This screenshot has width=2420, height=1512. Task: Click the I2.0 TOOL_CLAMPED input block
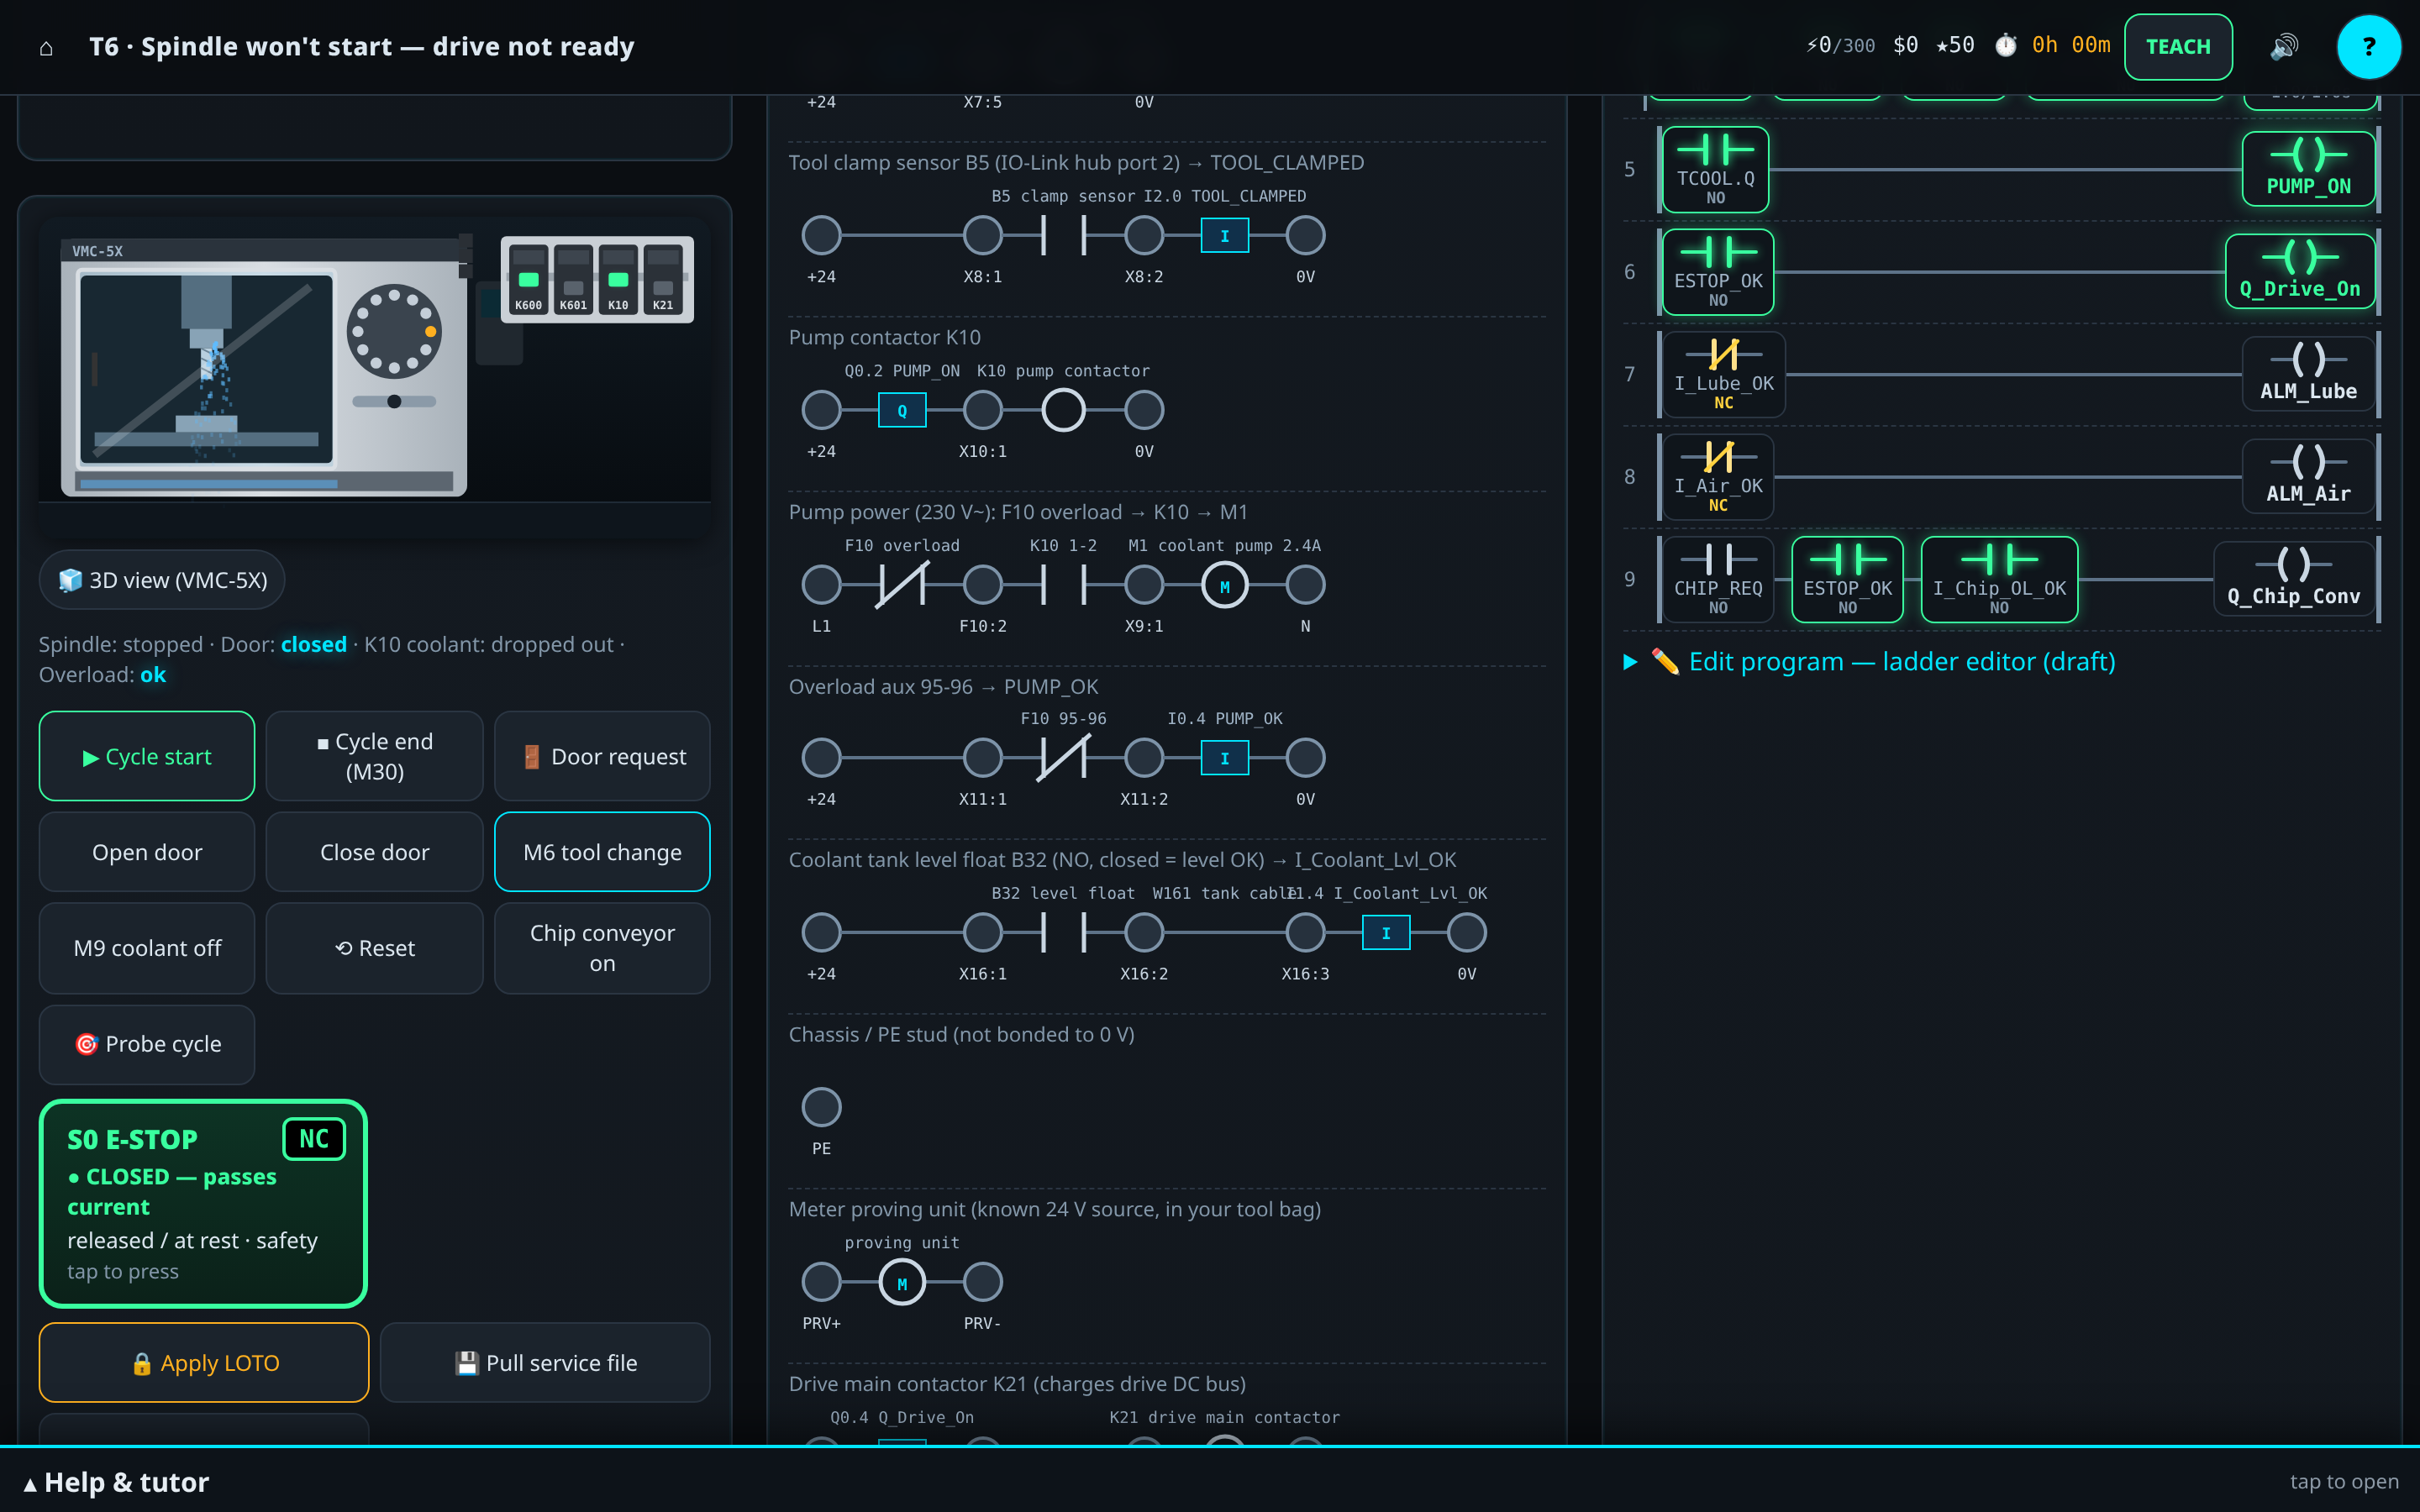(x=1224, y=236)
